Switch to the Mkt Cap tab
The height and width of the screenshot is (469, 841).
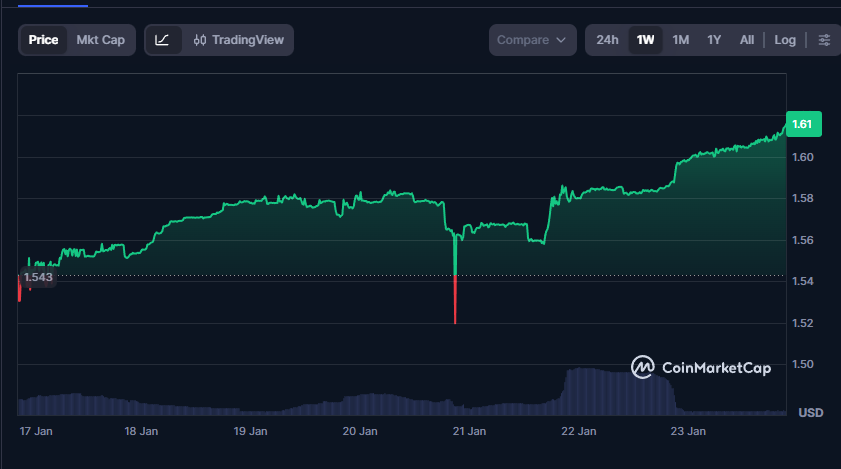pos(101,40)
